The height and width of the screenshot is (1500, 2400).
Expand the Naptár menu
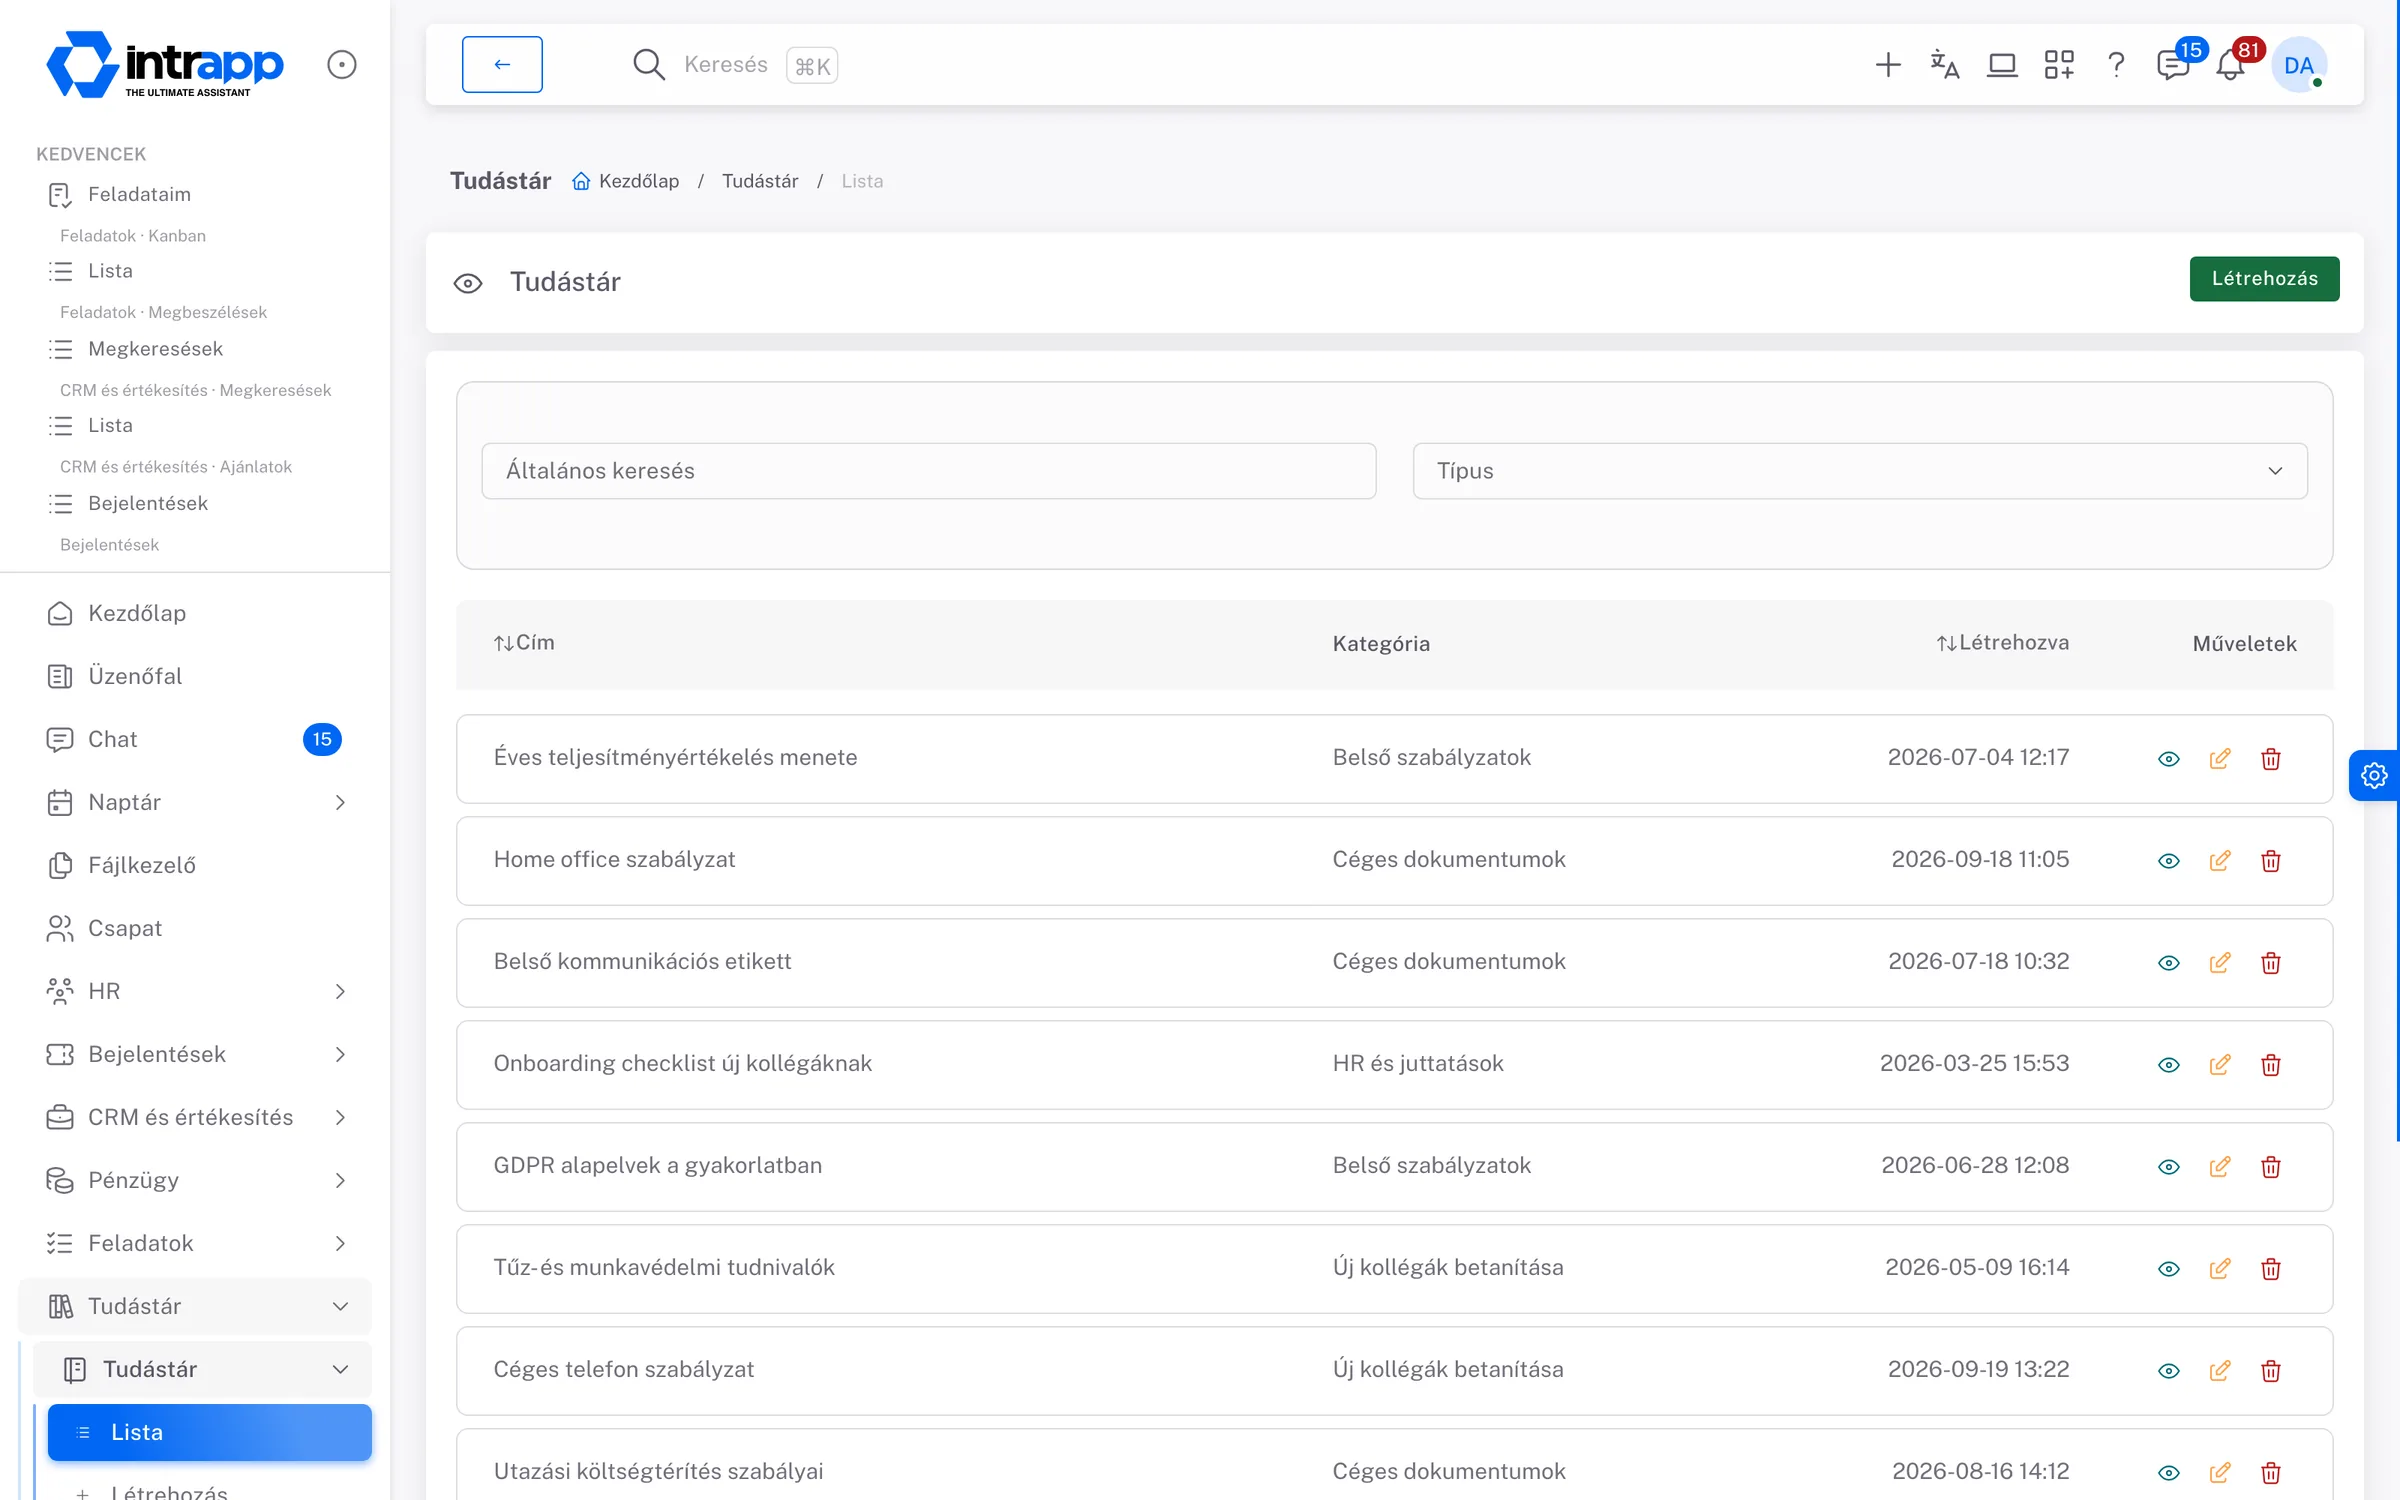195,802
